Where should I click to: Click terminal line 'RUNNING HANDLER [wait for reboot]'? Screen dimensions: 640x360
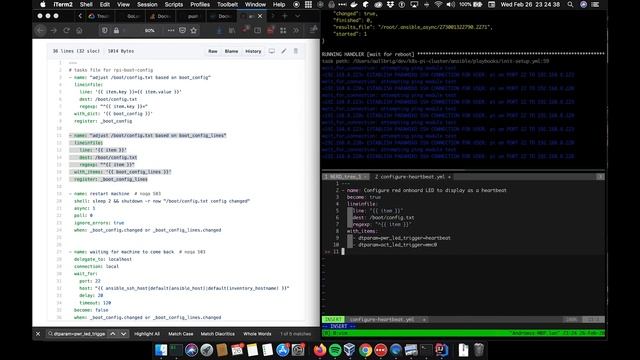[463, 54]
